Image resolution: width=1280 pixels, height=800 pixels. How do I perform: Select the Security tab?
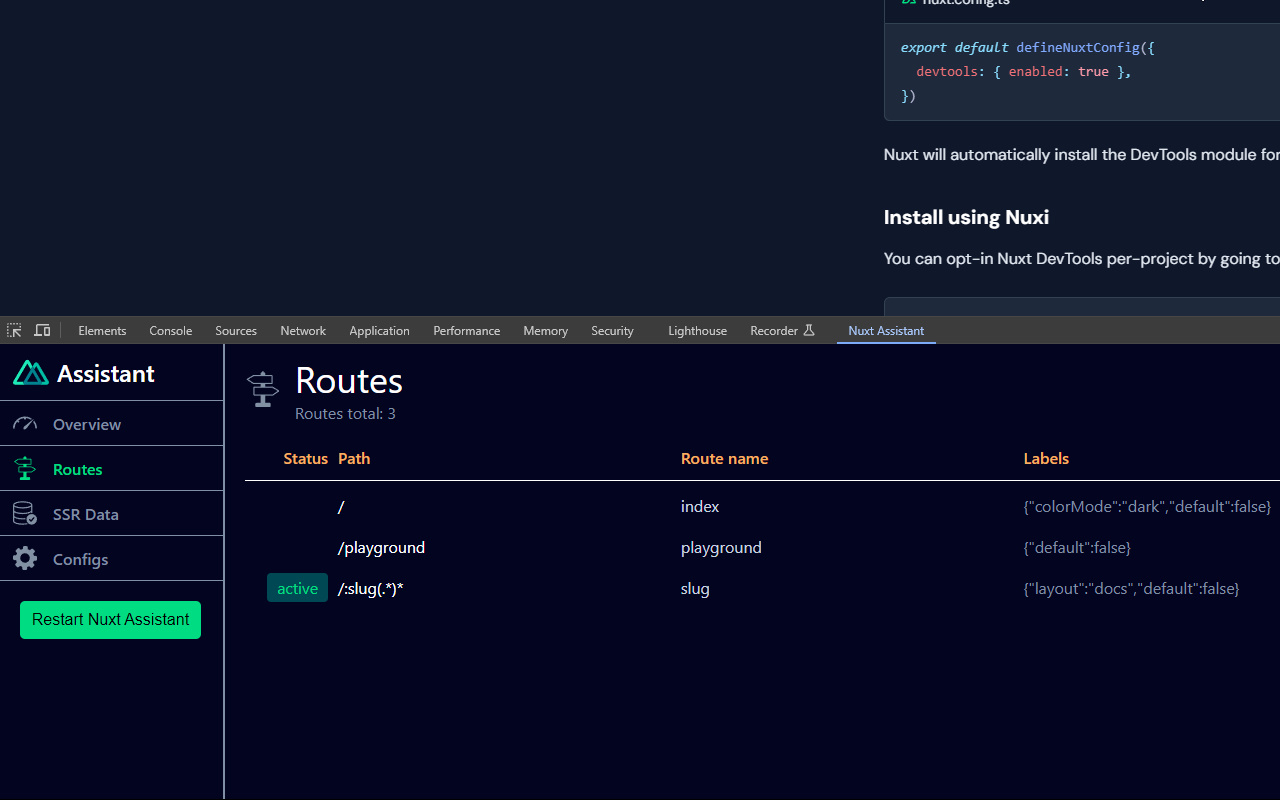pos(612,331)
